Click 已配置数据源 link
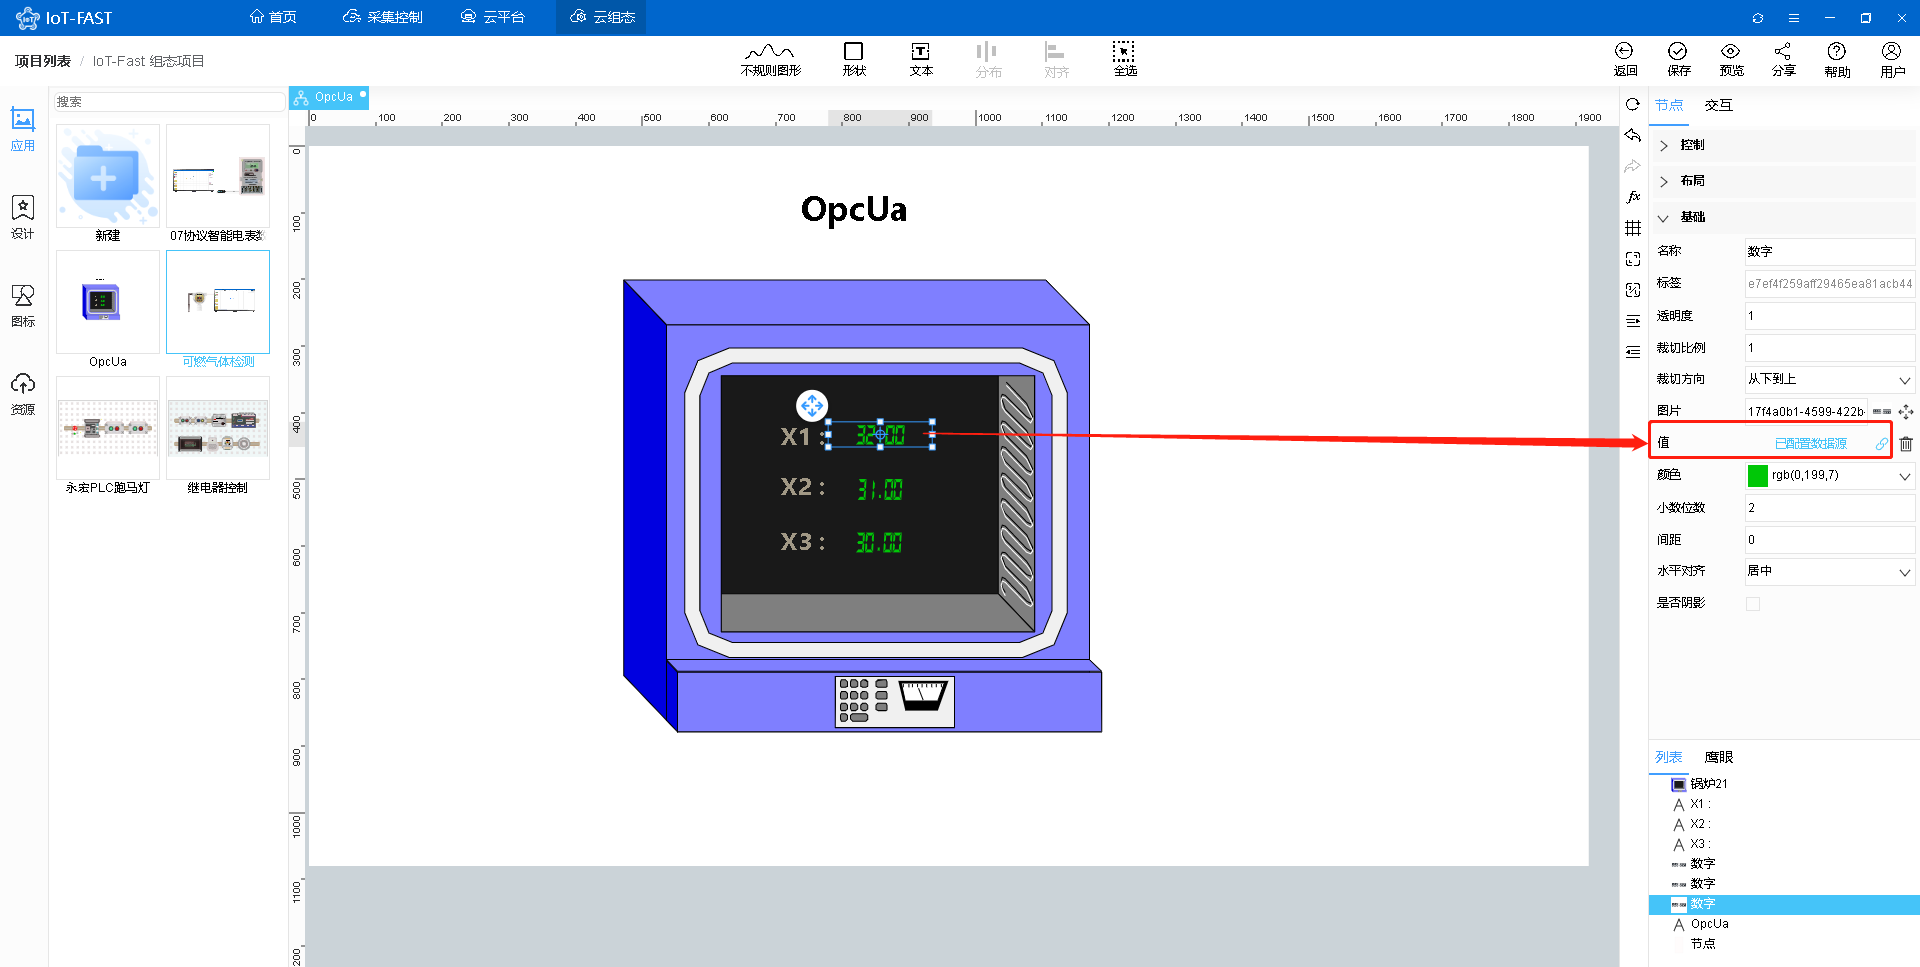This screenshot has width=1920, height=967. pyautogui.click(x=1810, y=444)
